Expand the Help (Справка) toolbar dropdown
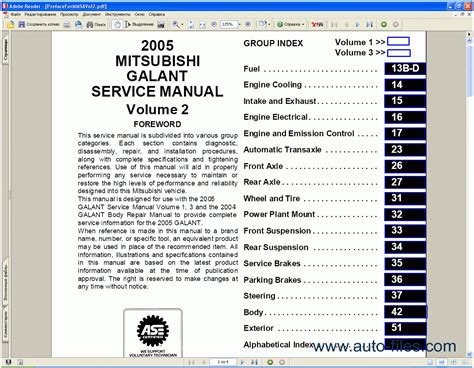The height and width of the screenshot is (368, 474). coord(303,24)
